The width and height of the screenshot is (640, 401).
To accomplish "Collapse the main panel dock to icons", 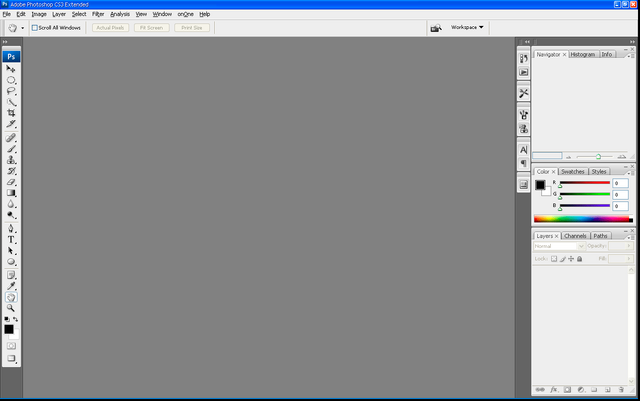I will coord(632,42).
